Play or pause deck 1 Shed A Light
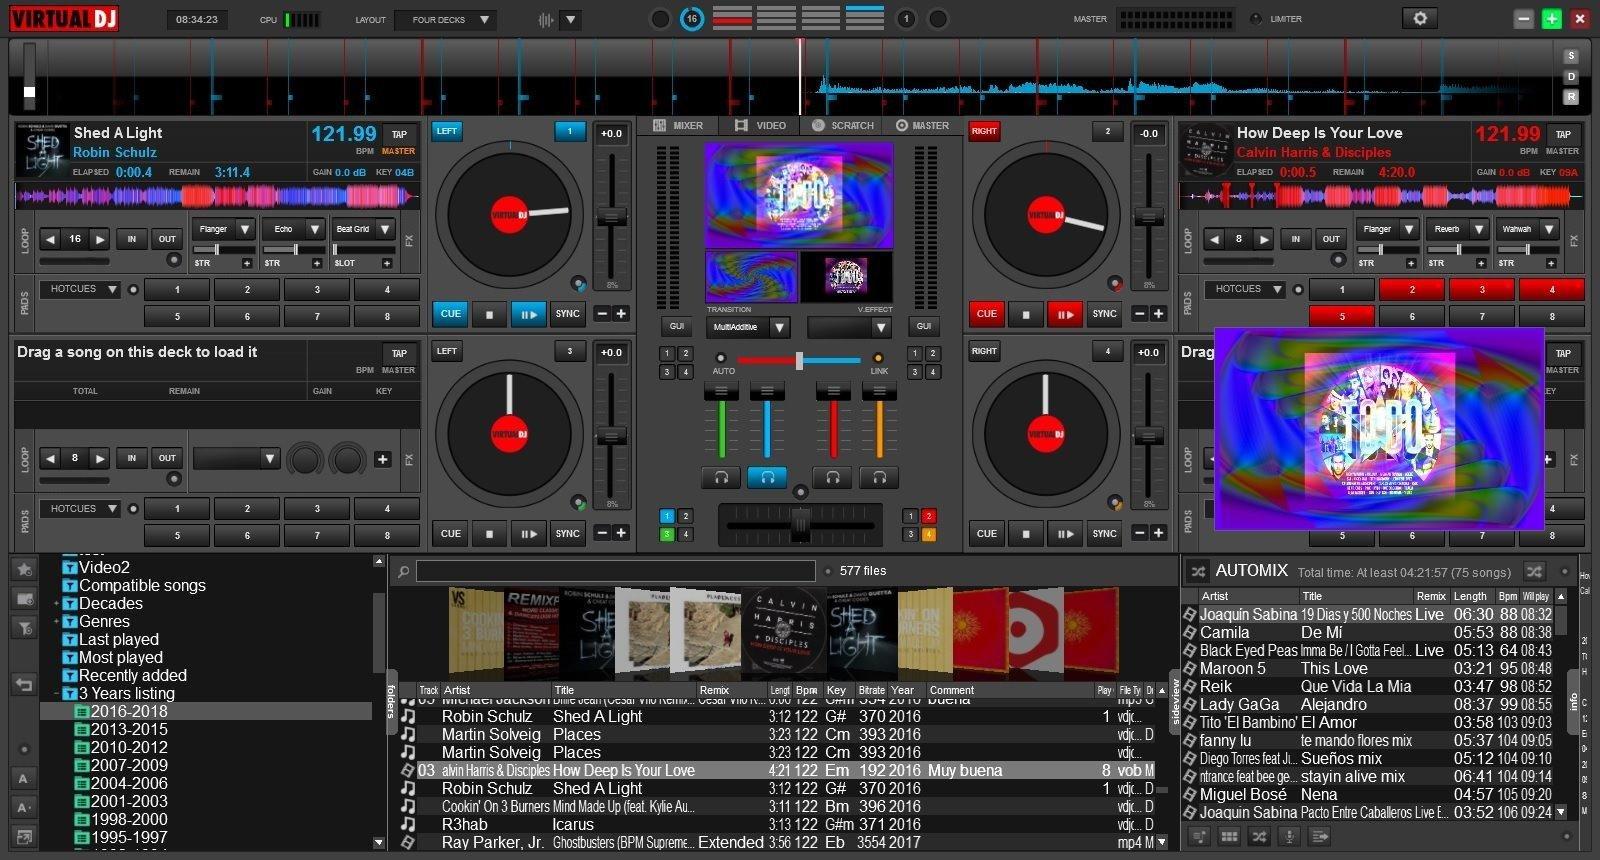The image size is (1600, 860). pos(528,314)
